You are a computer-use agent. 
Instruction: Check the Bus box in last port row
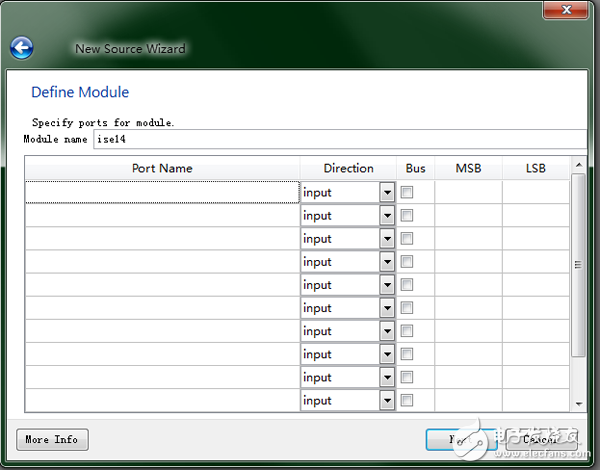click(408, 400)
